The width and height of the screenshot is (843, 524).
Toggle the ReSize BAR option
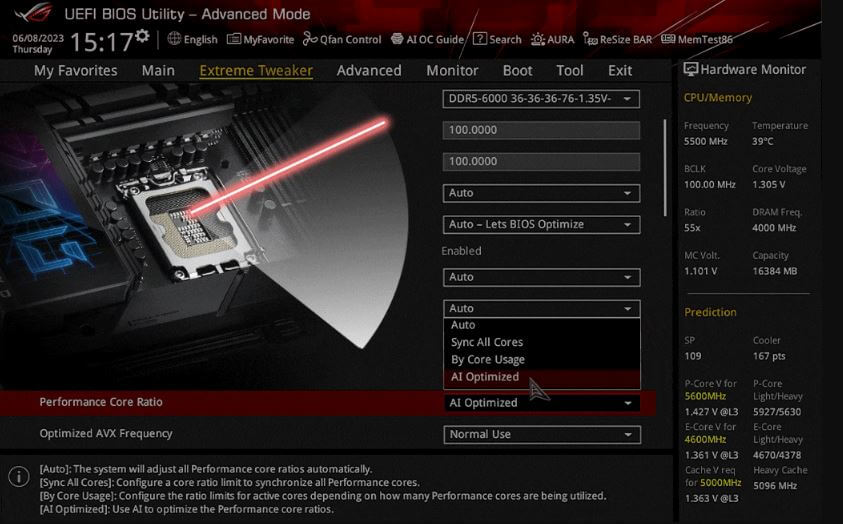pos(617,39)
